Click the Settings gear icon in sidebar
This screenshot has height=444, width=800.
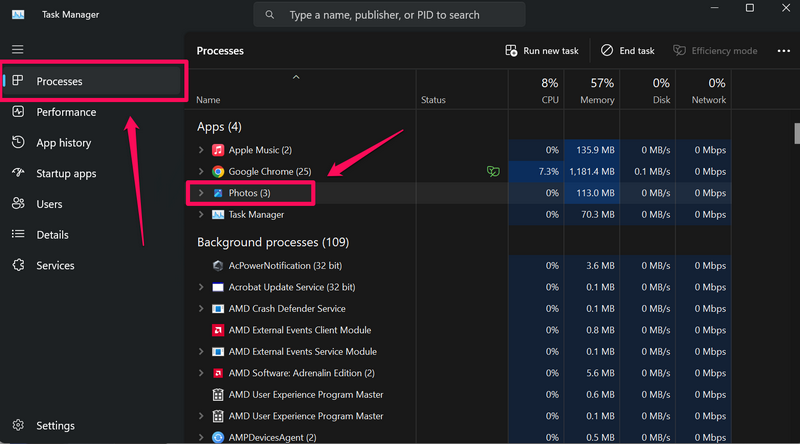point(17,426)
